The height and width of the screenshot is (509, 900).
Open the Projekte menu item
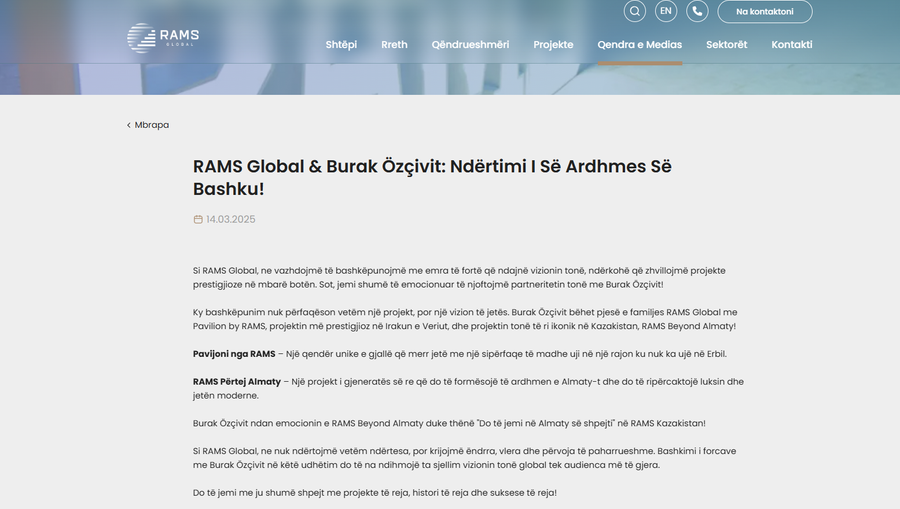click(x=553, y=45)
